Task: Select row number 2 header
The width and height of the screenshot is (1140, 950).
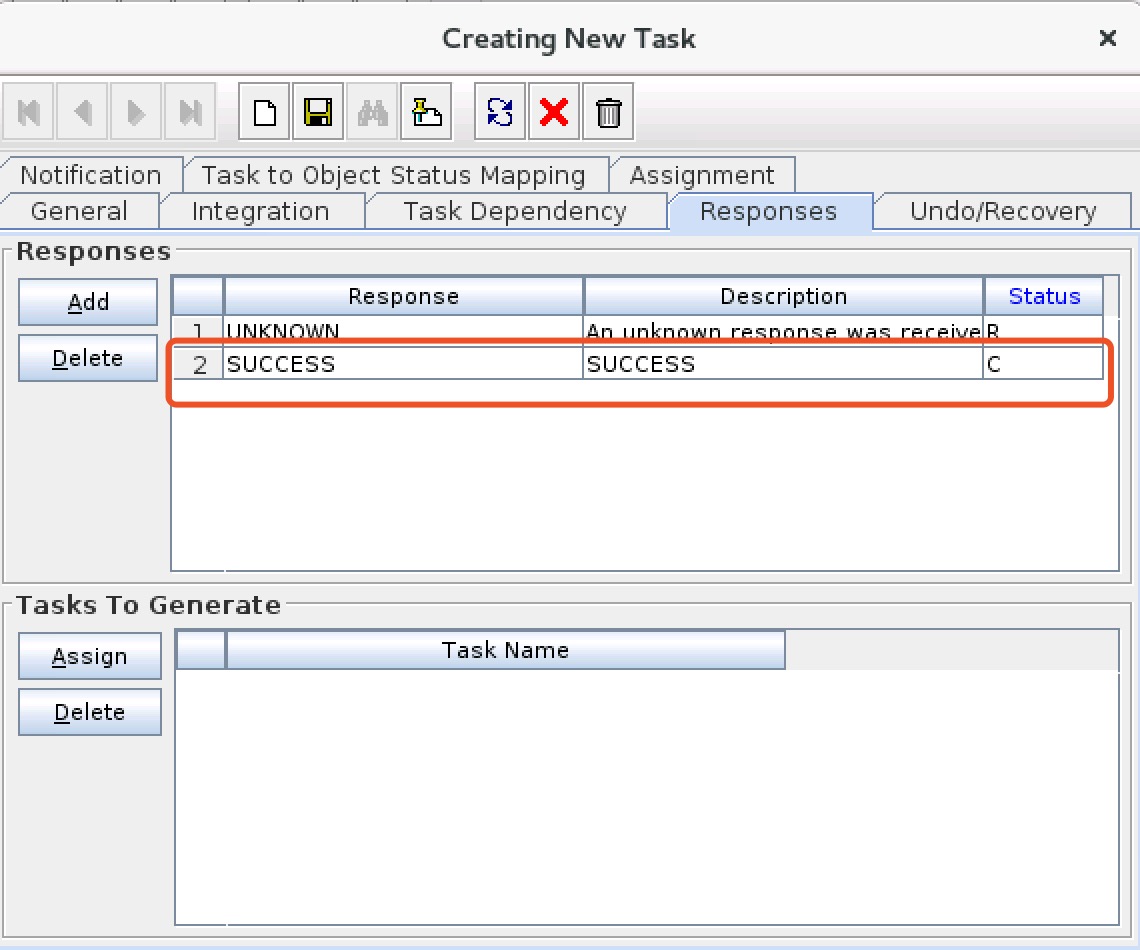Action: pos(198,363)
